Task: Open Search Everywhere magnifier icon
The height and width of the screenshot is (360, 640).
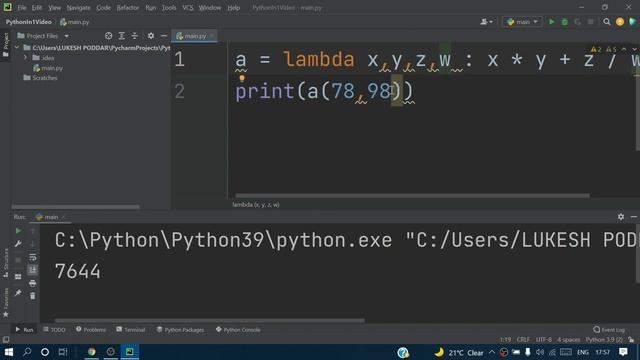Action: (x=607, y=22)
